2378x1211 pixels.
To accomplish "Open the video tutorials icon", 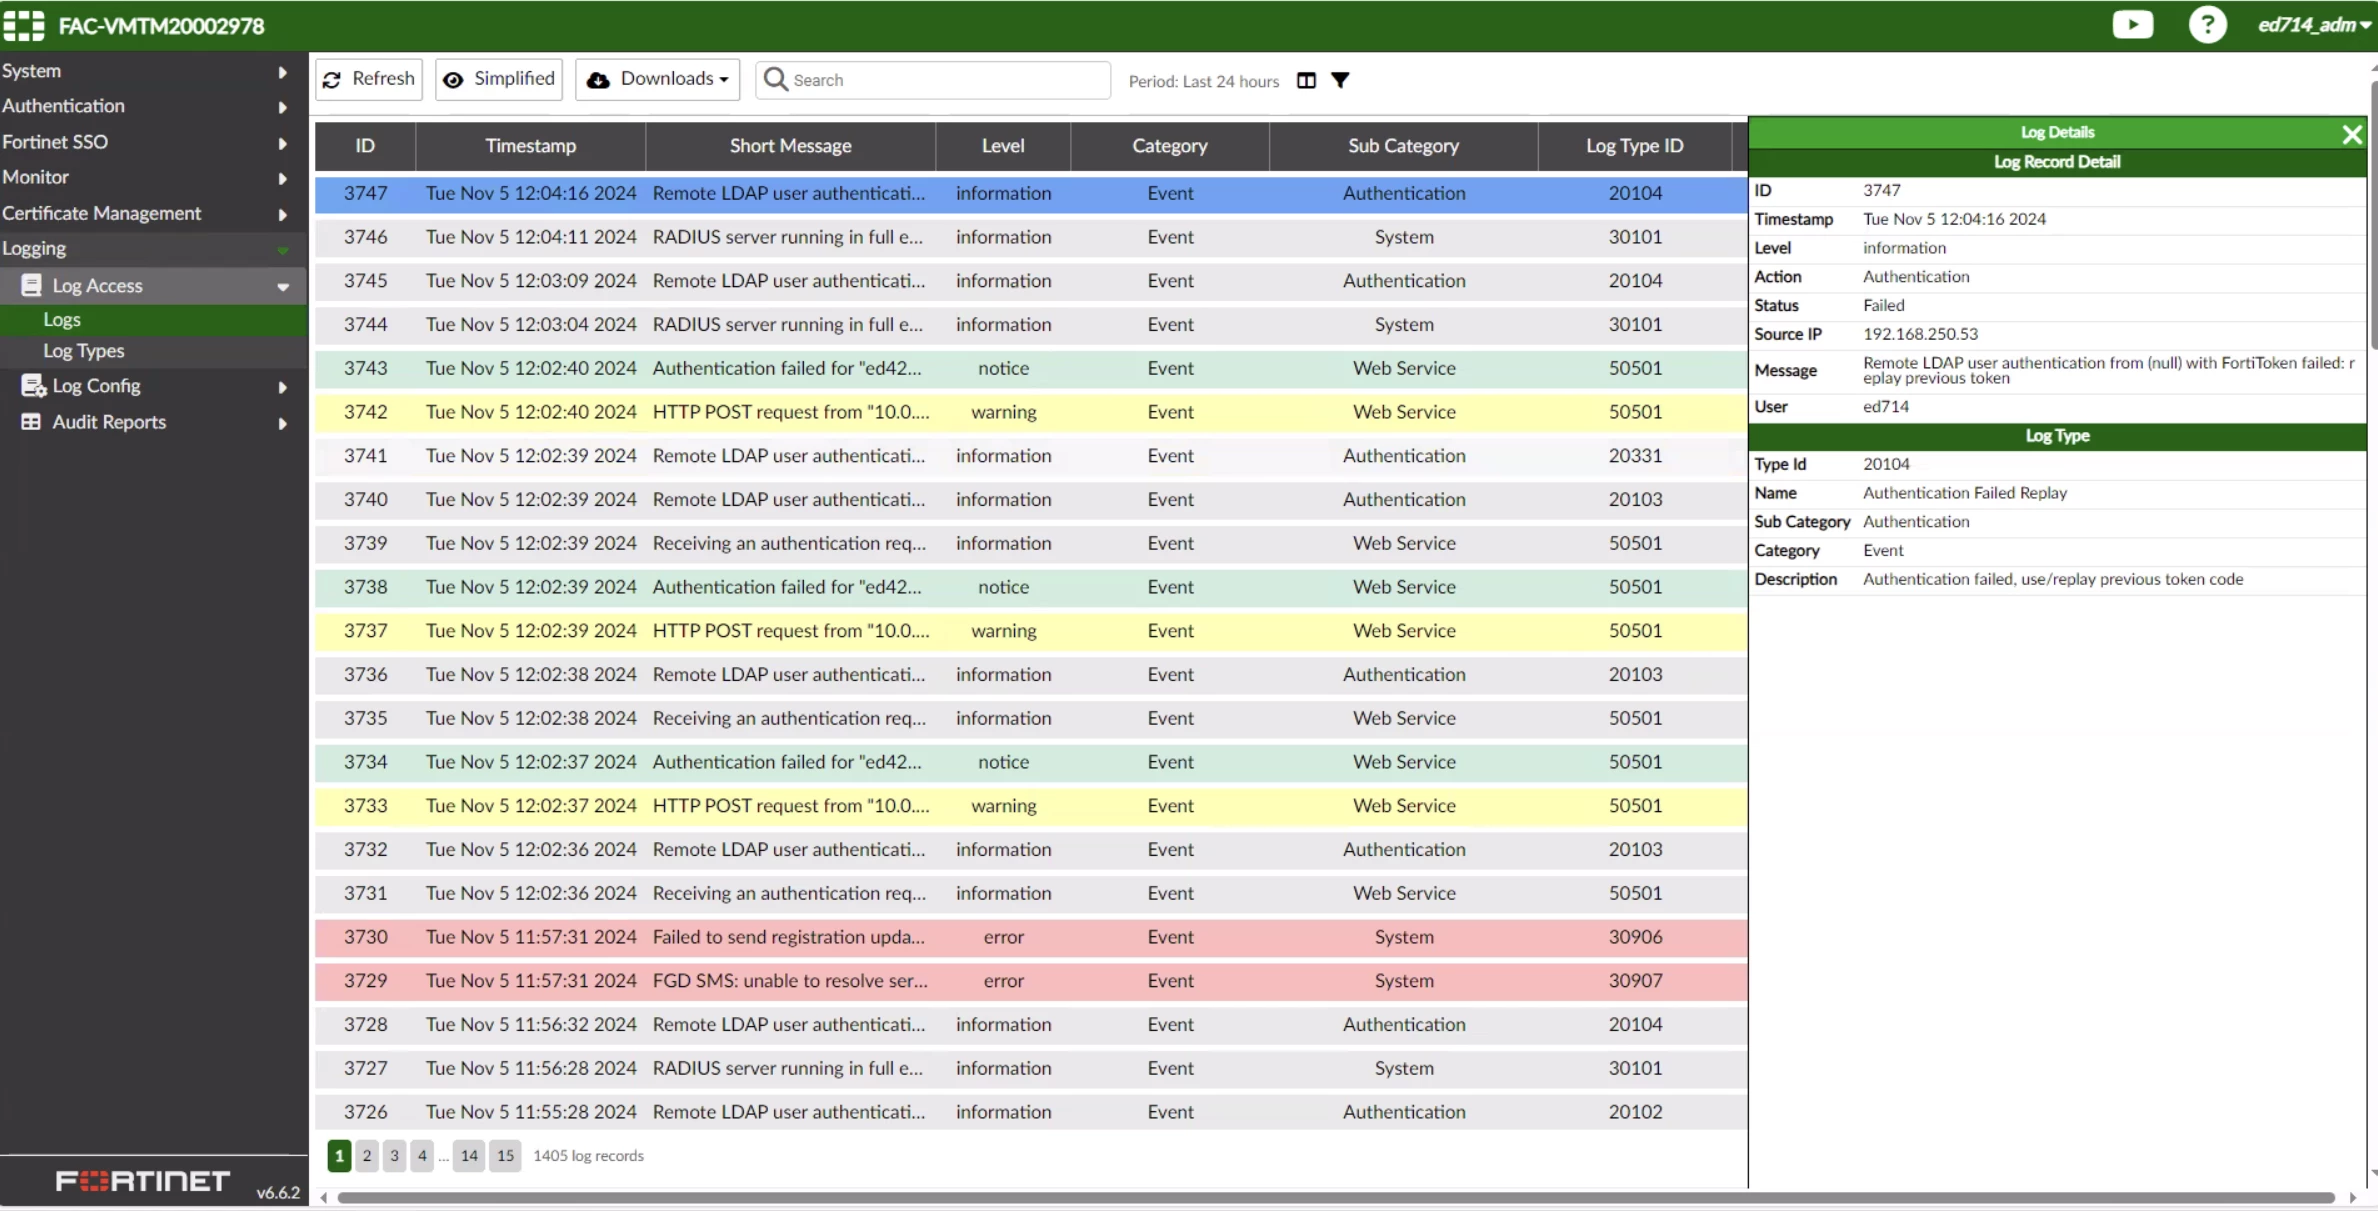I will [2132, 25].
